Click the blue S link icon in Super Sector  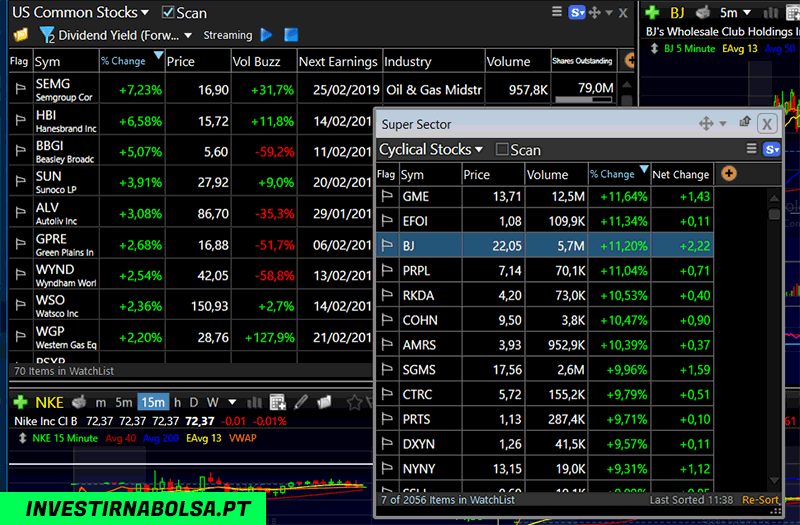pyautogui.click(x=771, y=149)
